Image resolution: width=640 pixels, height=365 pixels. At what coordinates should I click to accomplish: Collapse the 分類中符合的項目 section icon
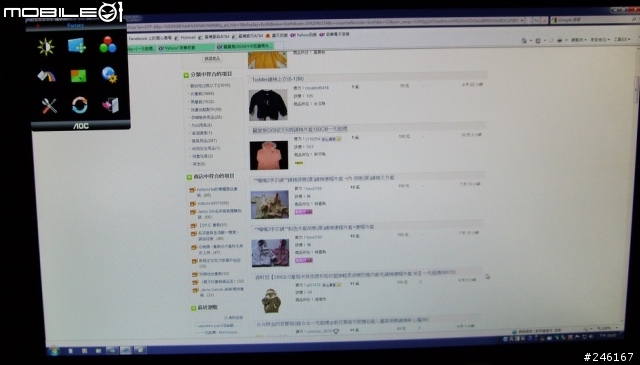point(186,75)
